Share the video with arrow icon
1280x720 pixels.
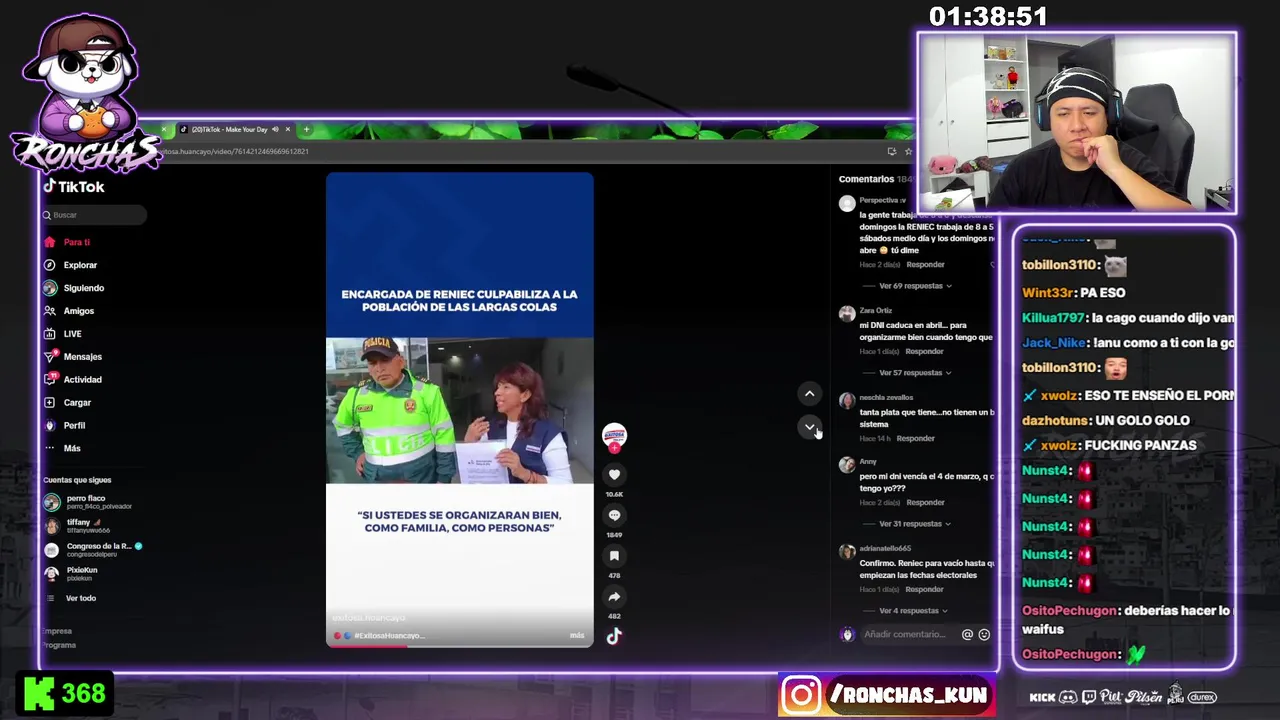click(614, 597)
